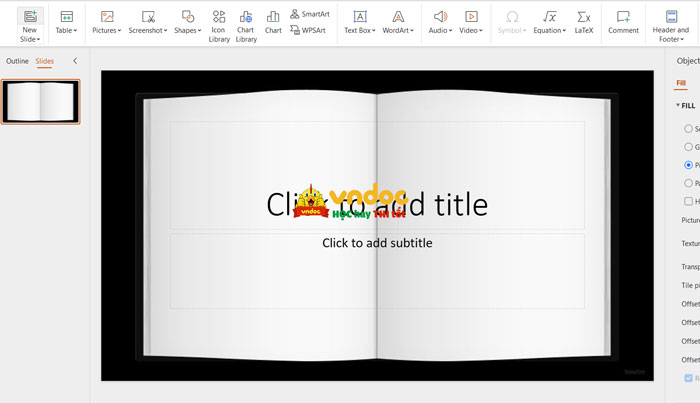Select the second fill radio option
The image size is (700, 403).
(688, 146)
